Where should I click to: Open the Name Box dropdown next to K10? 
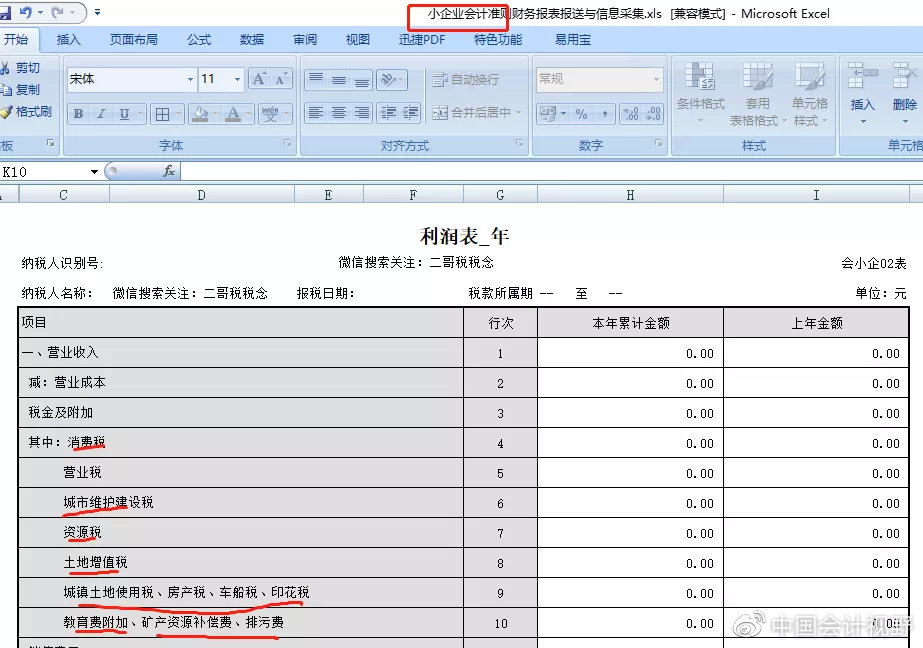(94, 172)
